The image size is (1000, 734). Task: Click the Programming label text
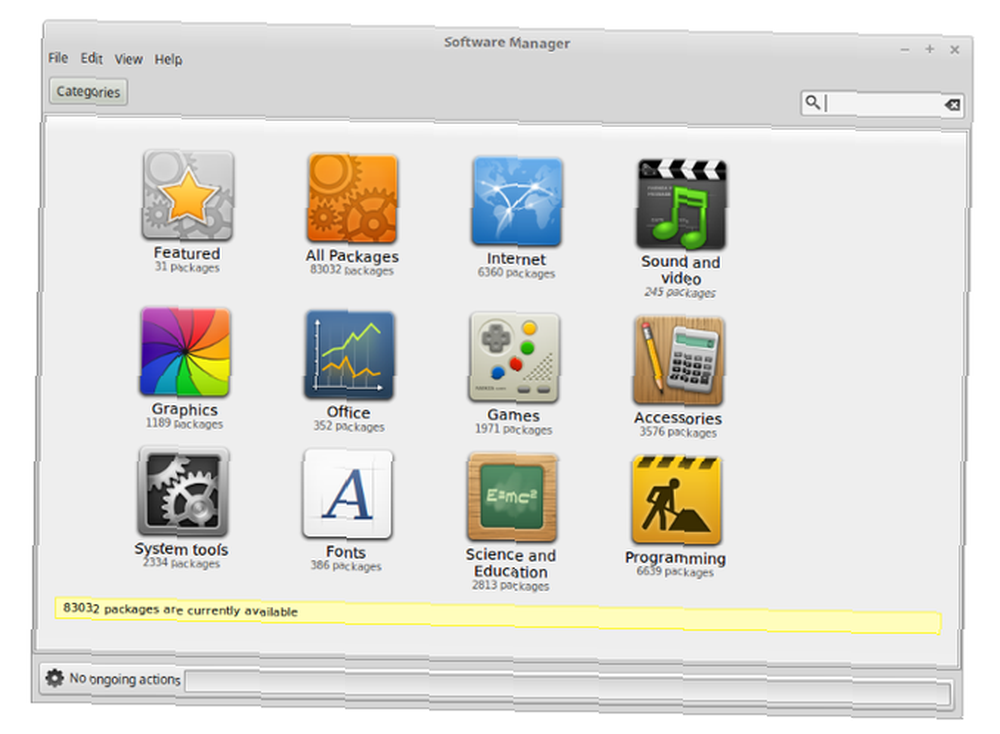[x=675, y=558]
